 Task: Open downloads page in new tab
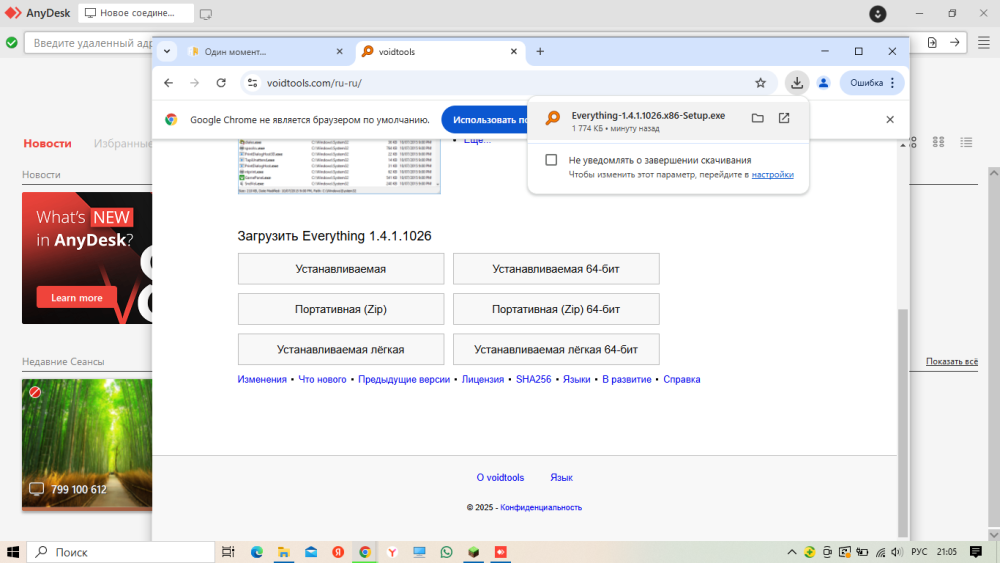784,118
